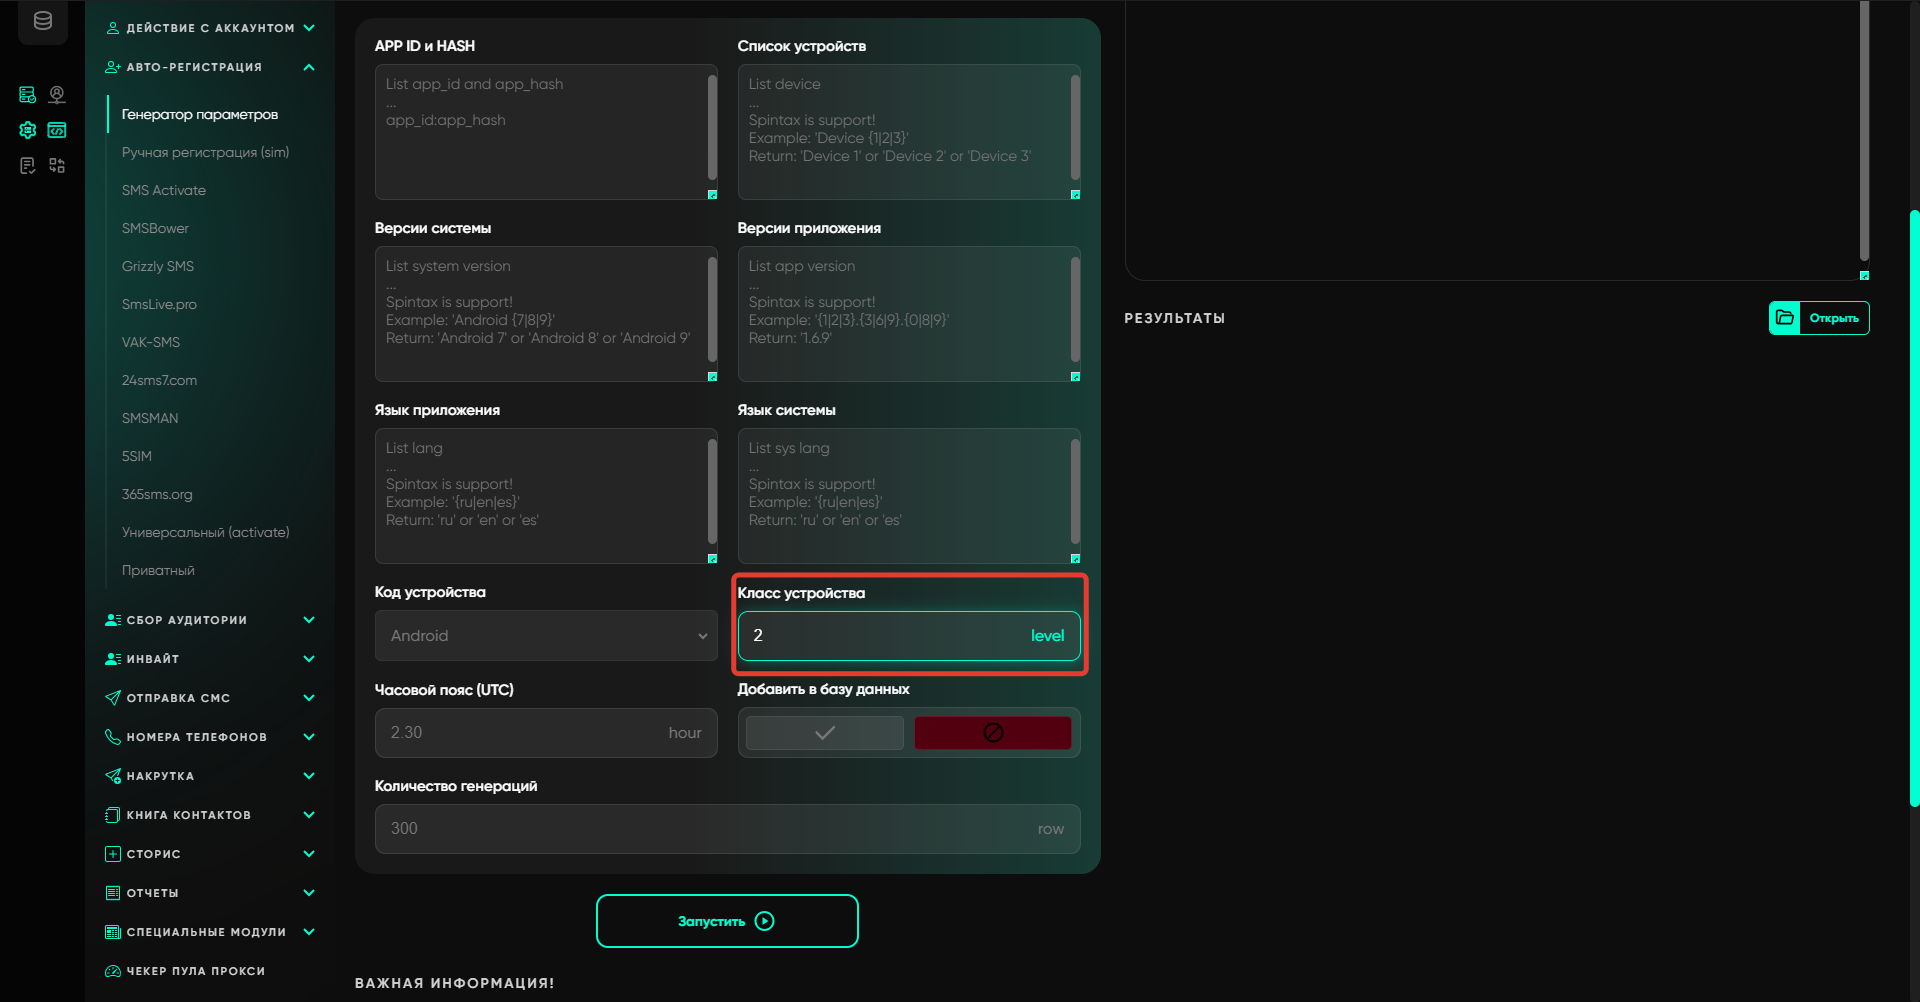1920x1002 pixels.
Task: Click the swap squares icon in sidebar
Action: [x=57, y=166]
